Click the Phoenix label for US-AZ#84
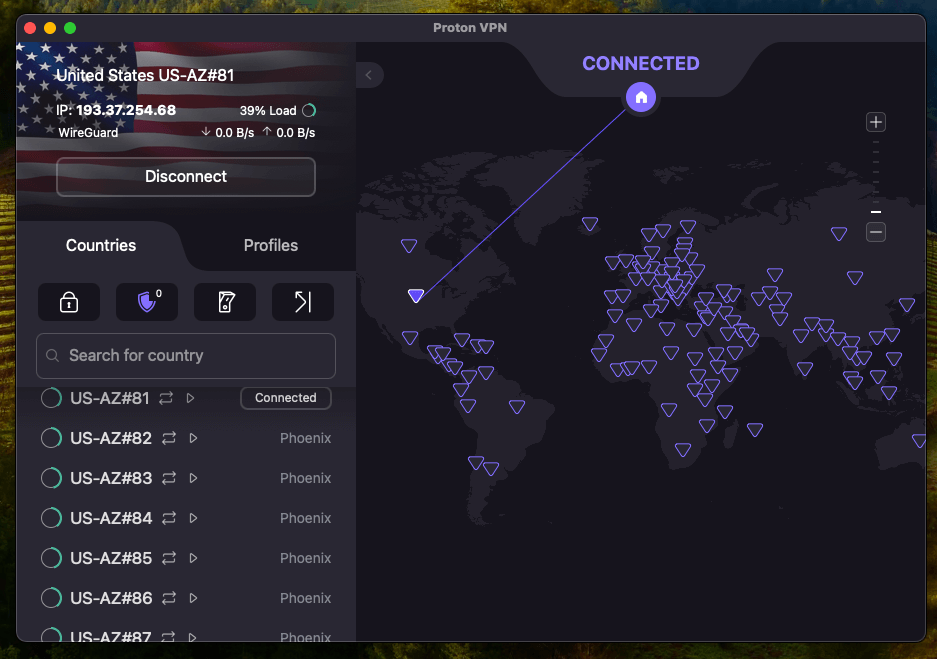937x659 pixels. pyautogui.click(x=305, y=518)
